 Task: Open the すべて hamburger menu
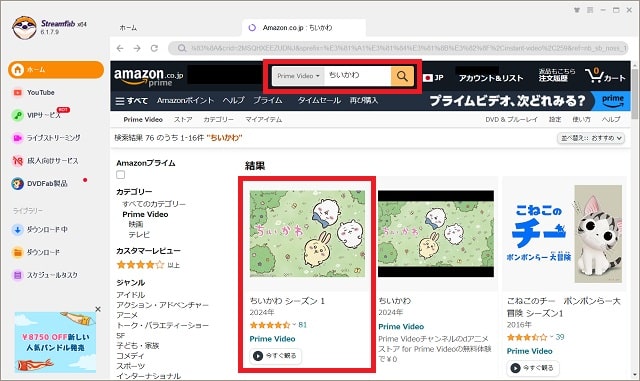pos(131,100)
